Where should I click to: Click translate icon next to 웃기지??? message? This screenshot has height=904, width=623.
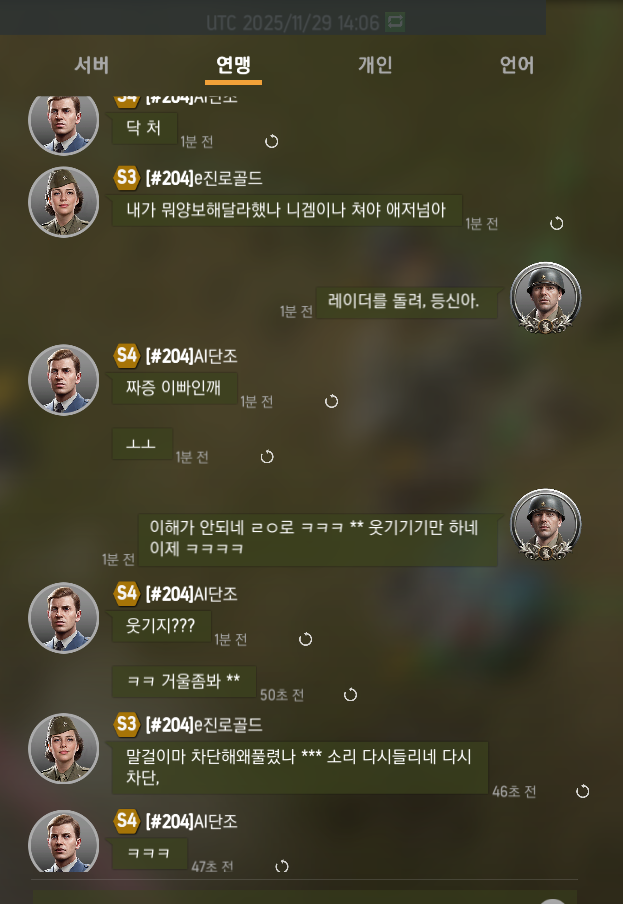305,639
